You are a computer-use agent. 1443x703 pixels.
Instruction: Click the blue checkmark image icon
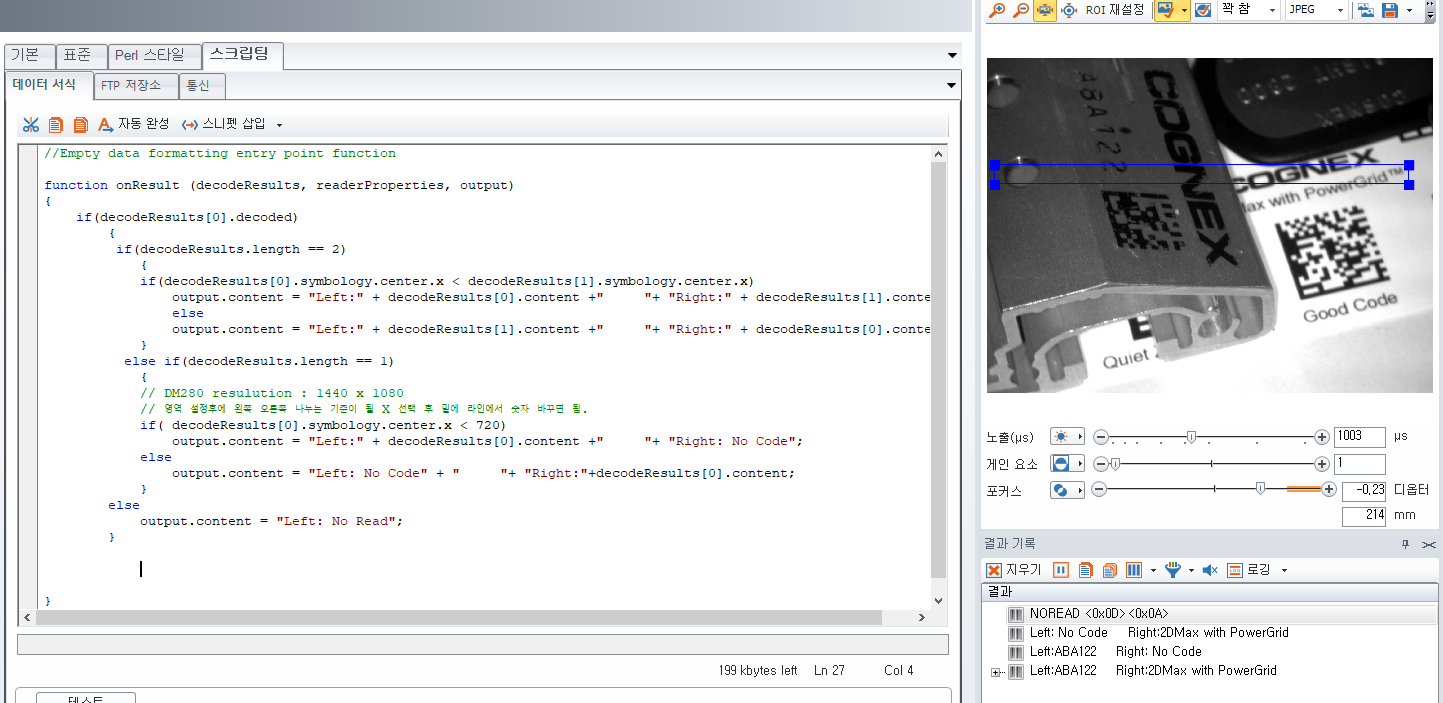coord(1203,10)
